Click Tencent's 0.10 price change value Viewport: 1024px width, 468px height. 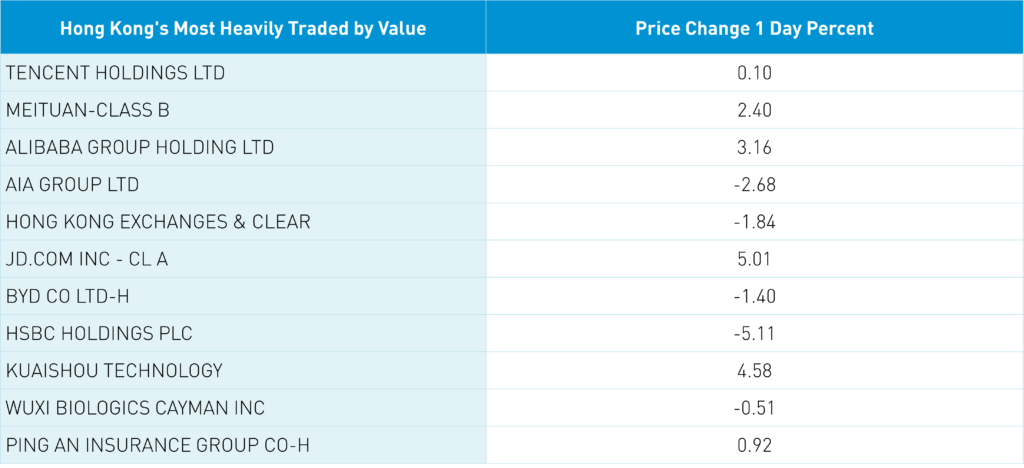pos(754,73)
